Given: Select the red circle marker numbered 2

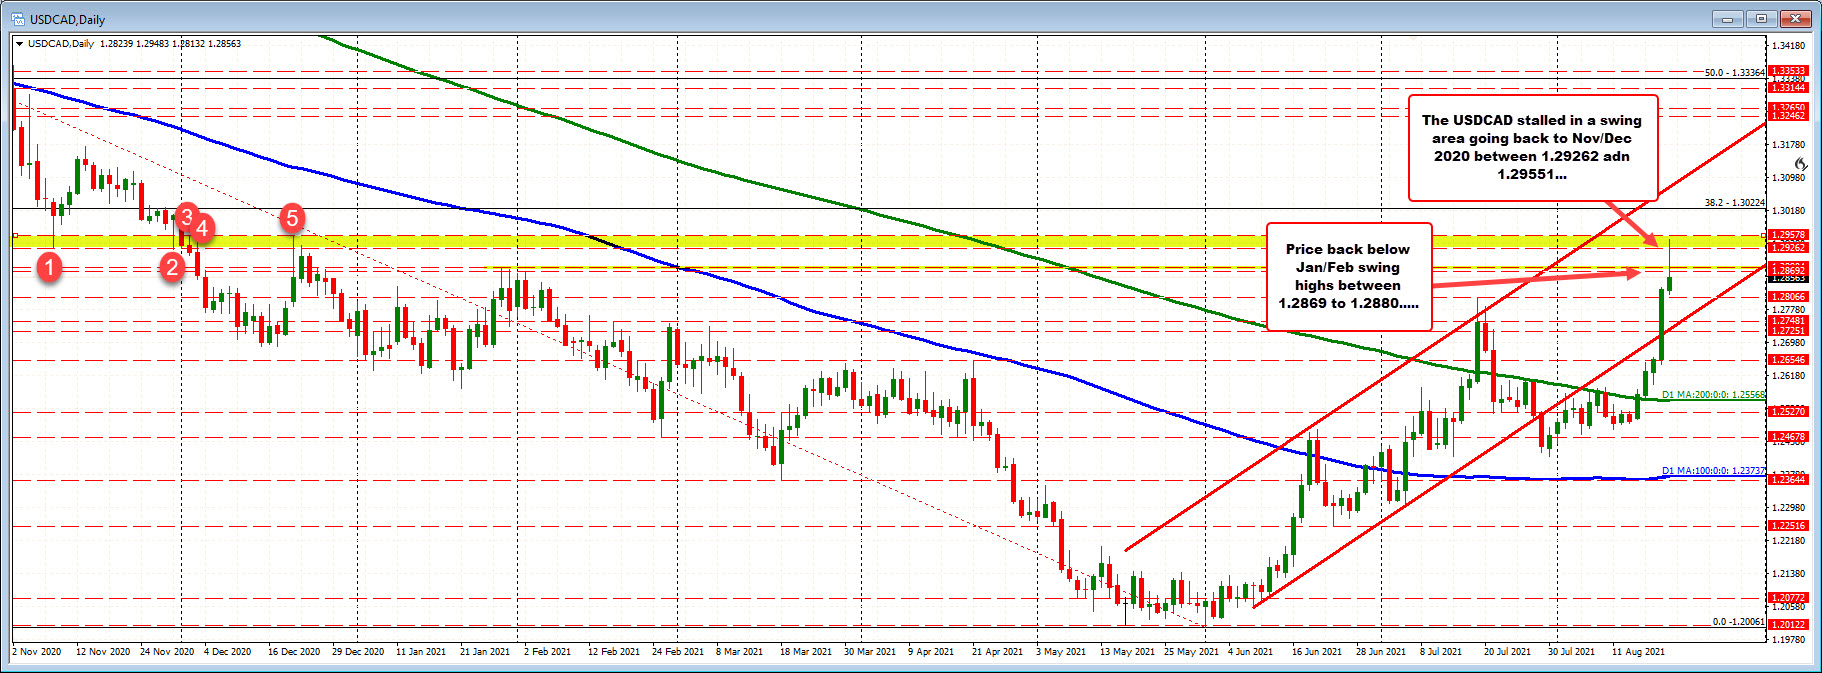Looking at the screenshot, I should (x=173, y=266).
